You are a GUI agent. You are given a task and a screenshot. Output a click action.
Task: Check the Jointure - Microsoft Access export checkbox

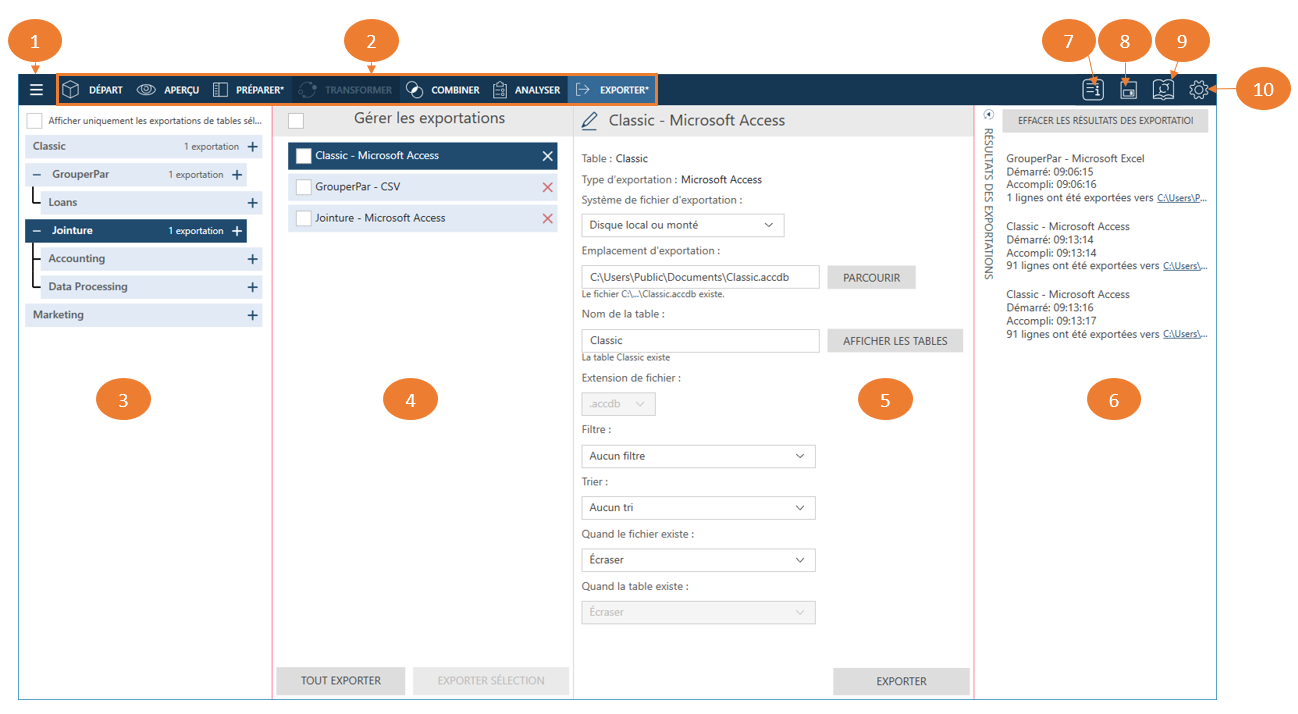pyautogui.click(x=304, y=218)
